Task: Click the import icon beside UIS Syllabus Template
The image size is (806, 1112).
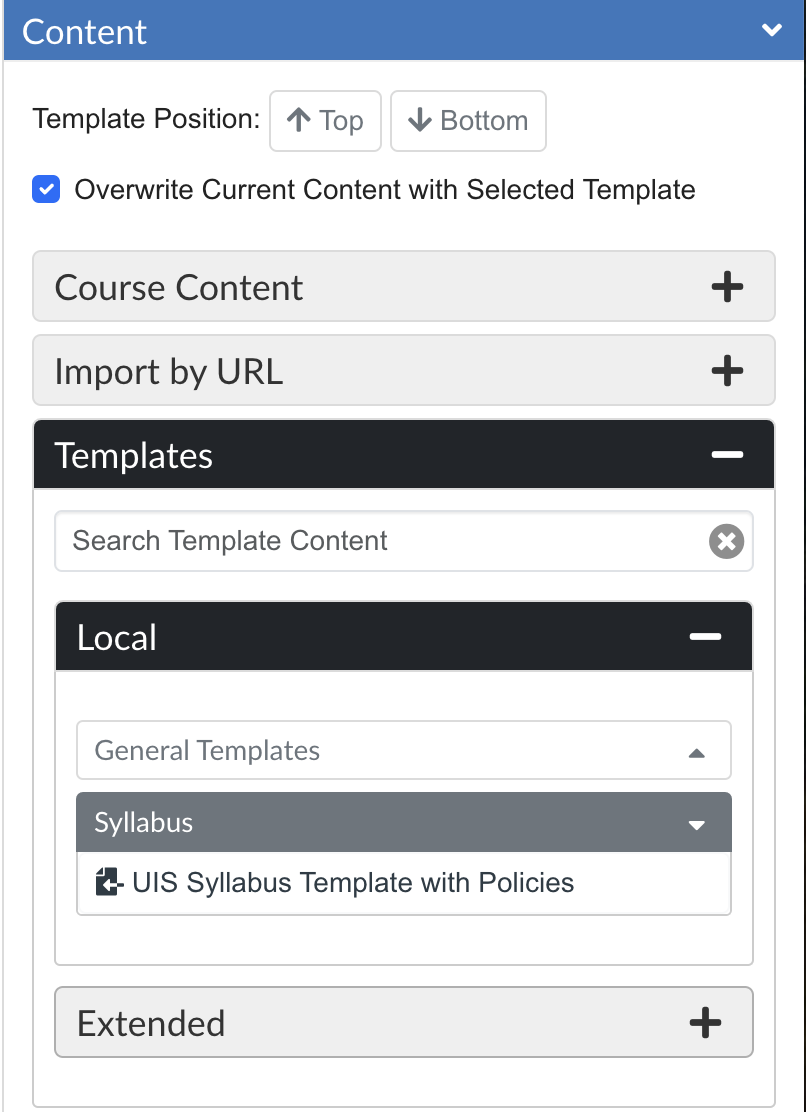Action: (x=110, y=883)
